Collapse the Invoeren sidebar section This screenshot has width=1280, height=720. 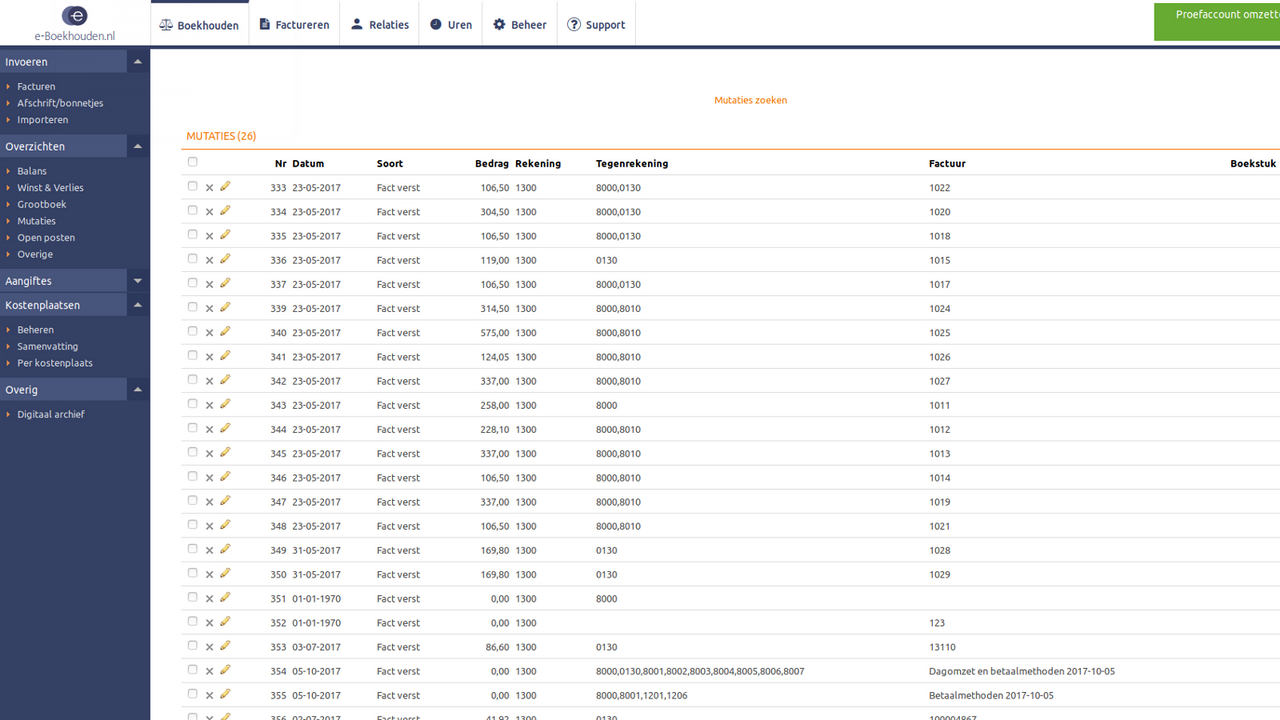point(138,62)
